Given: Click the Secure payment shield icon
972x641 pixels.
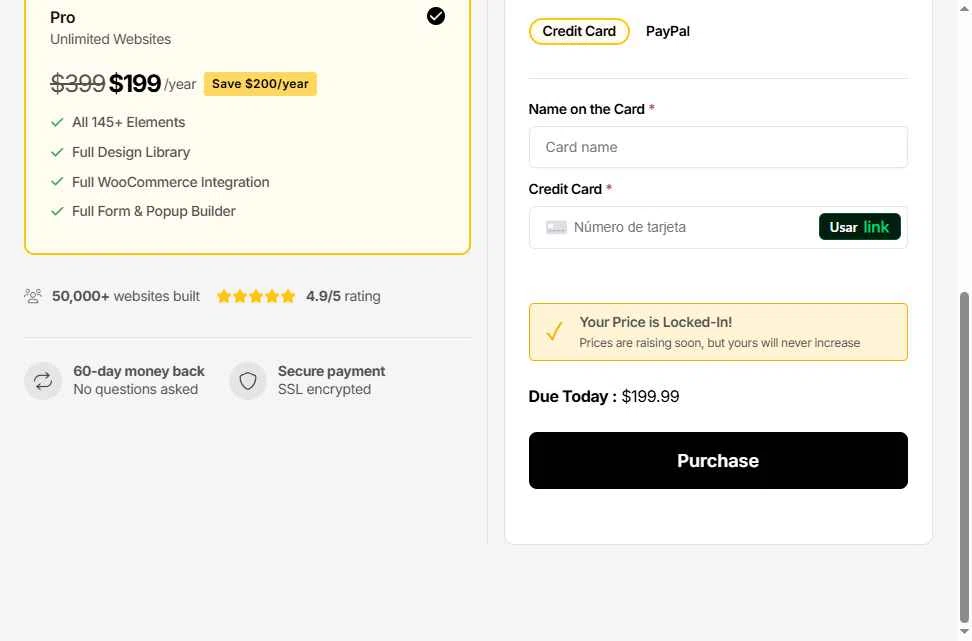Looking at the screenshot, I should 248,381.
